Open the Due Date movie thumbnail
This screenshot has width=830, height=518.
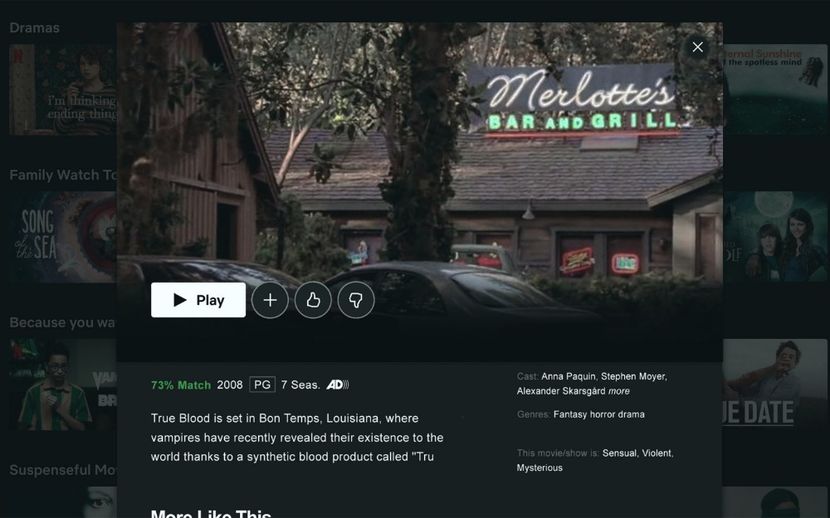pos(774,384)
